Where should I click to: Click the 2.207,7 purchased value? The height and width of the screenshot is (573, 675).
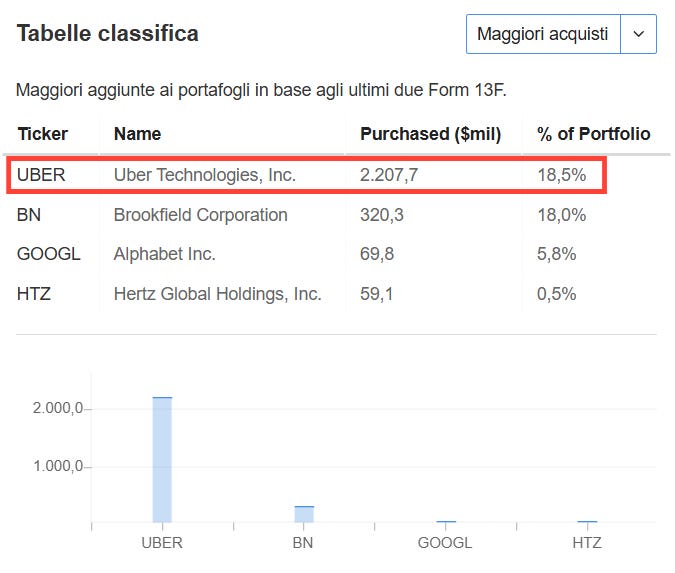389,175
